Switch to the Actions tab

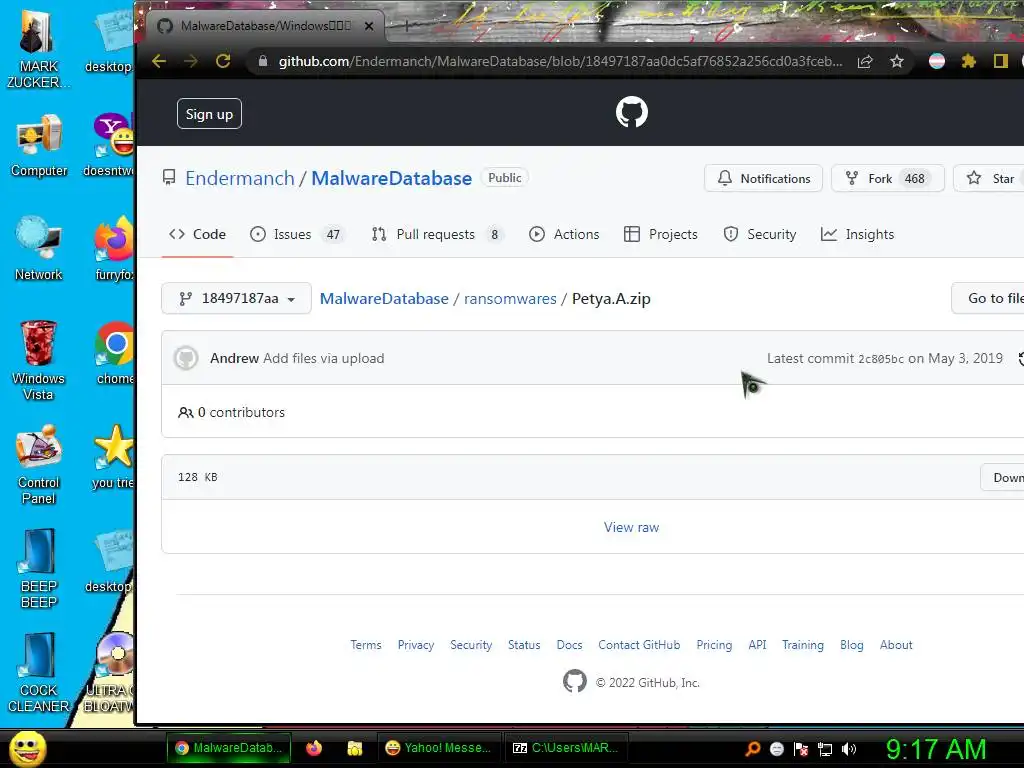(x=564, y=234)
